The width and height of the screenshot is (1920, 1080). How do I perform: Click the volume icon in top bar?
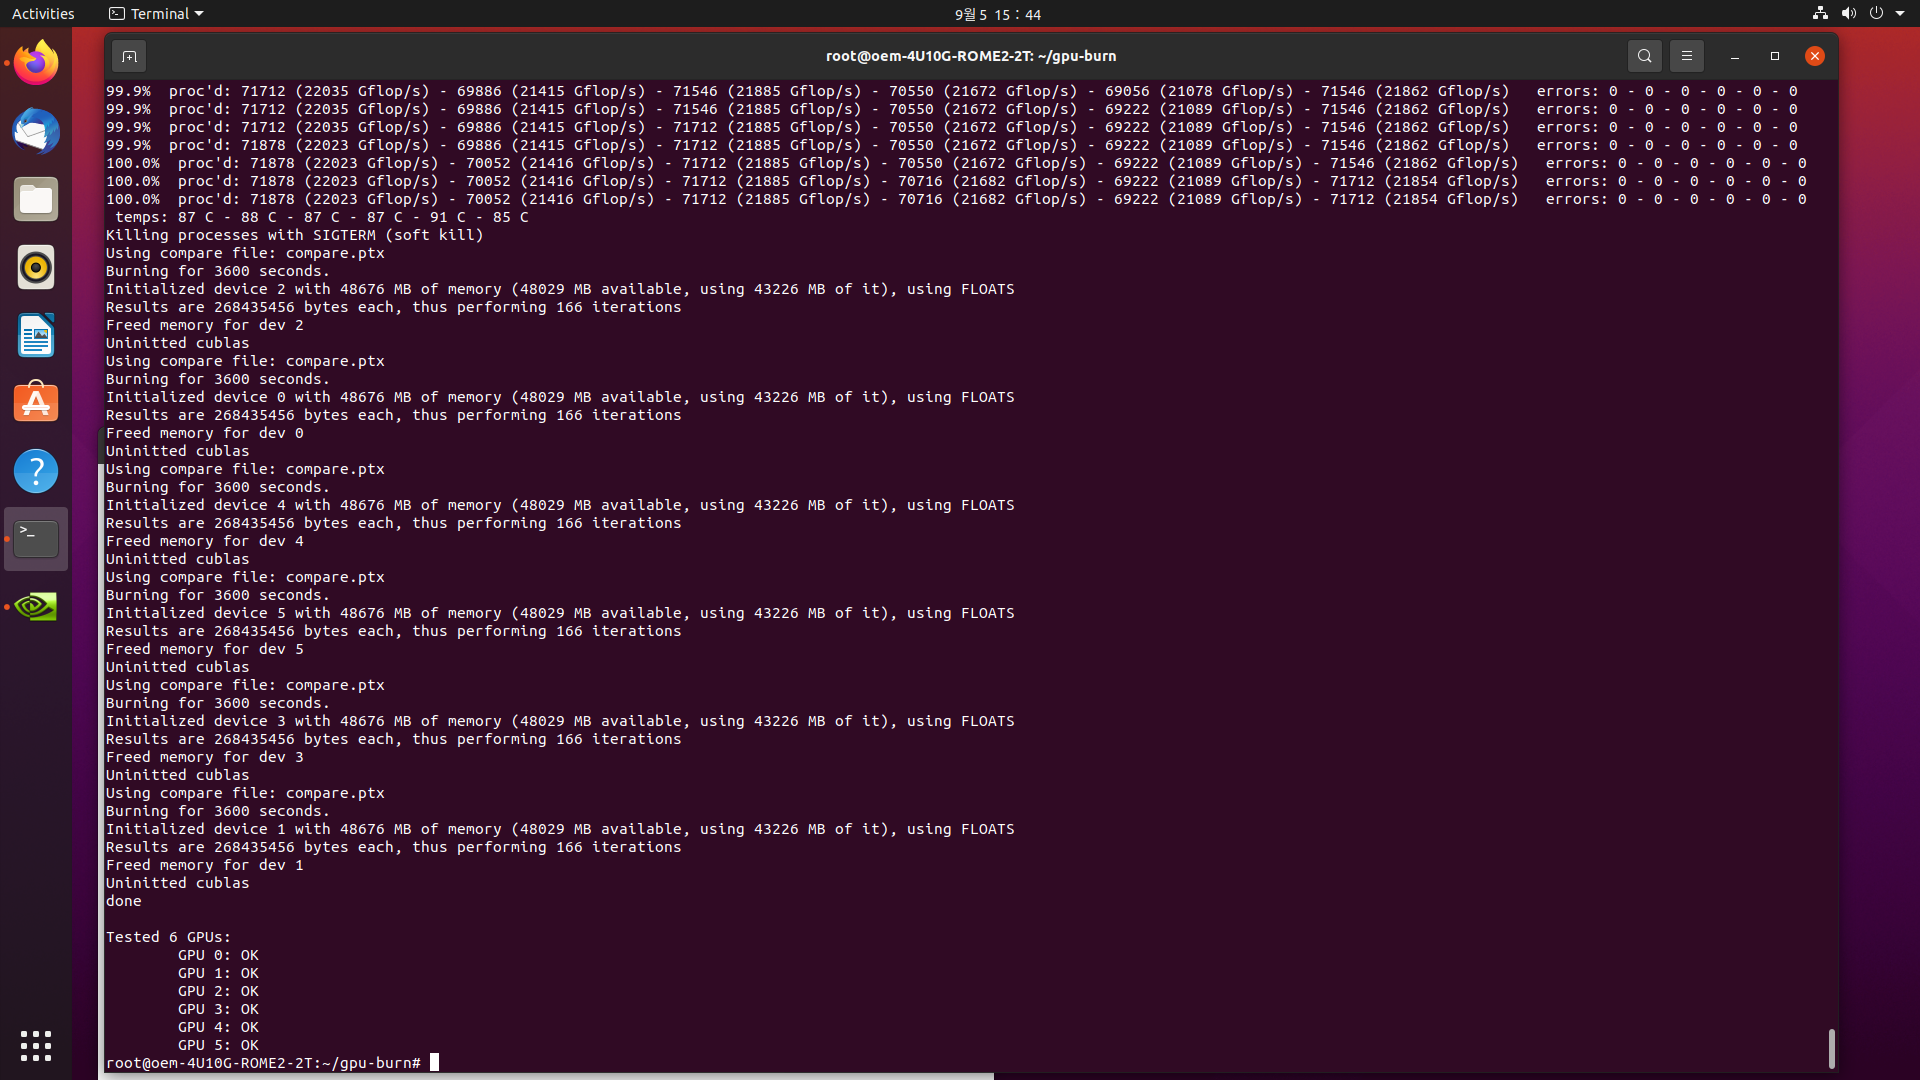[x=1848, y=14]
